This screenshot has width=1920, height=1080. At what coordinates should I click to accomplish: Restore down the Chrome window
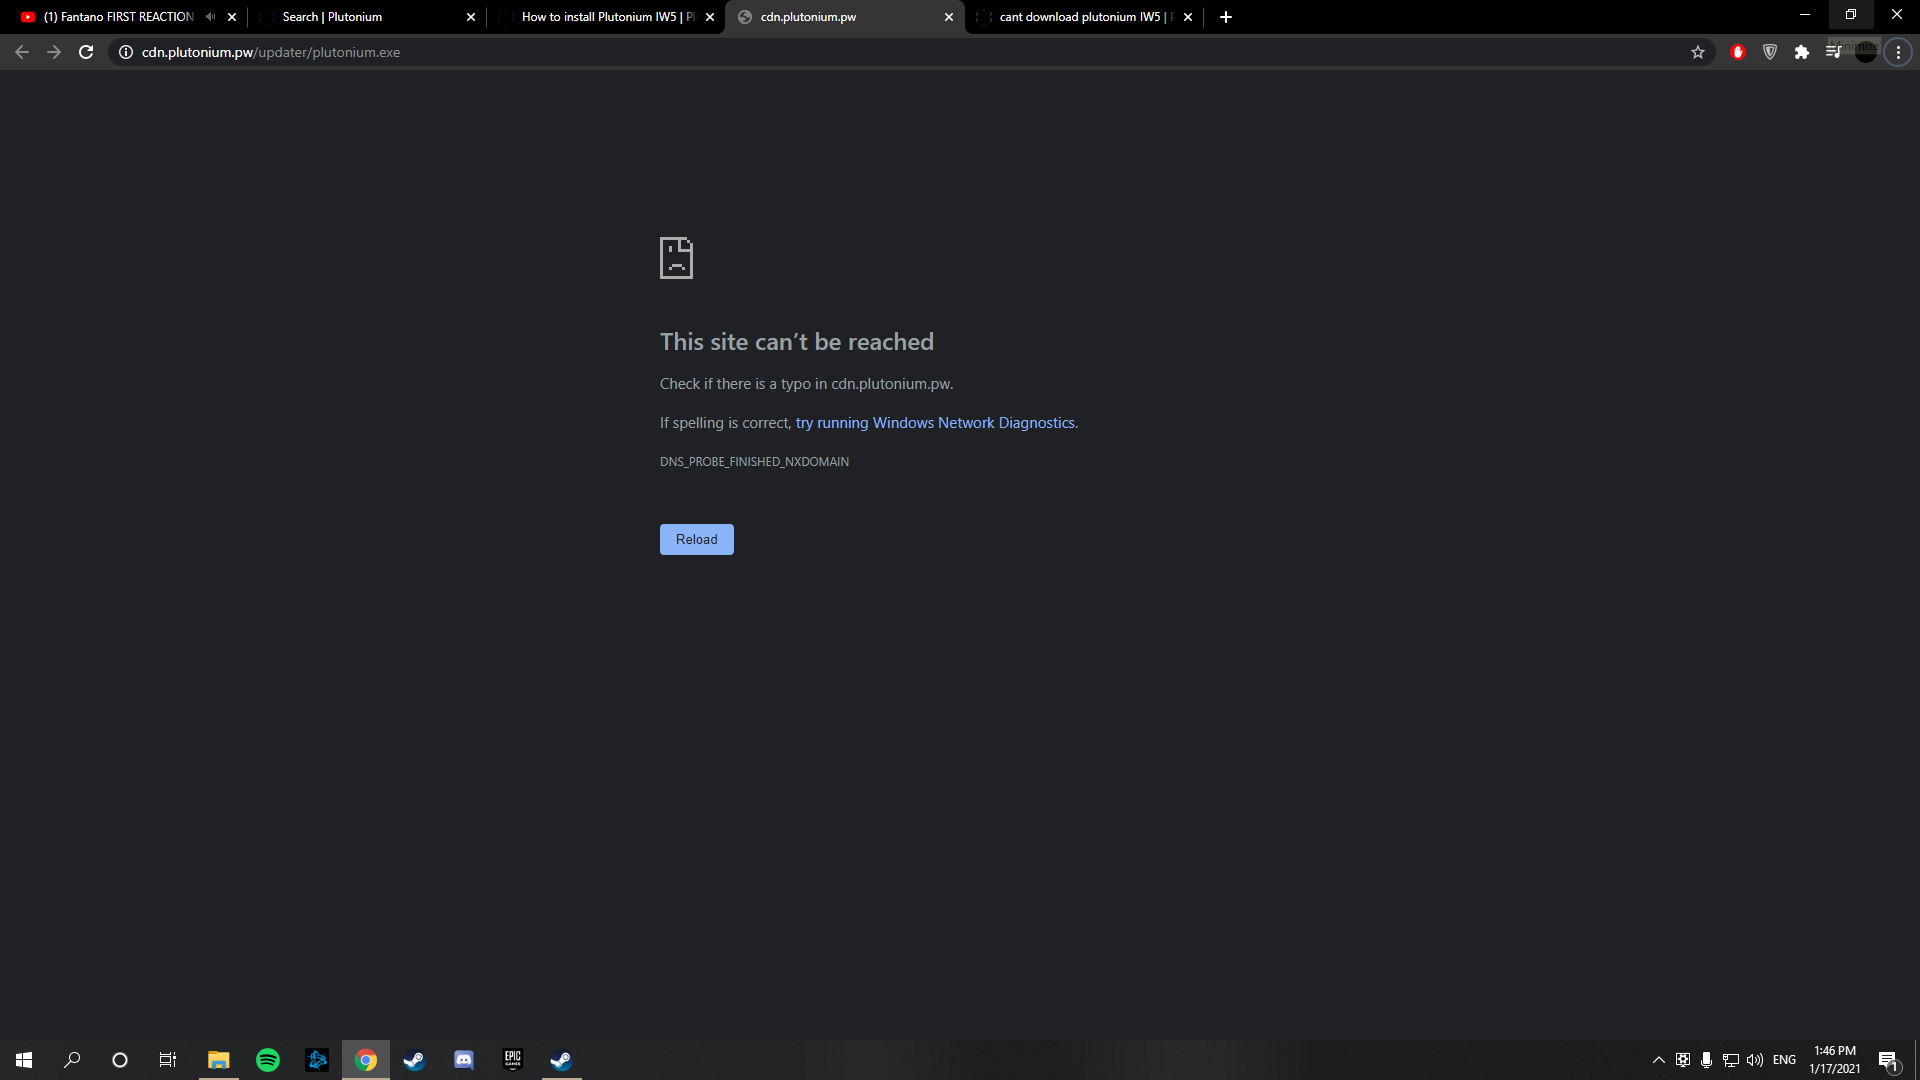(1851, 15)
